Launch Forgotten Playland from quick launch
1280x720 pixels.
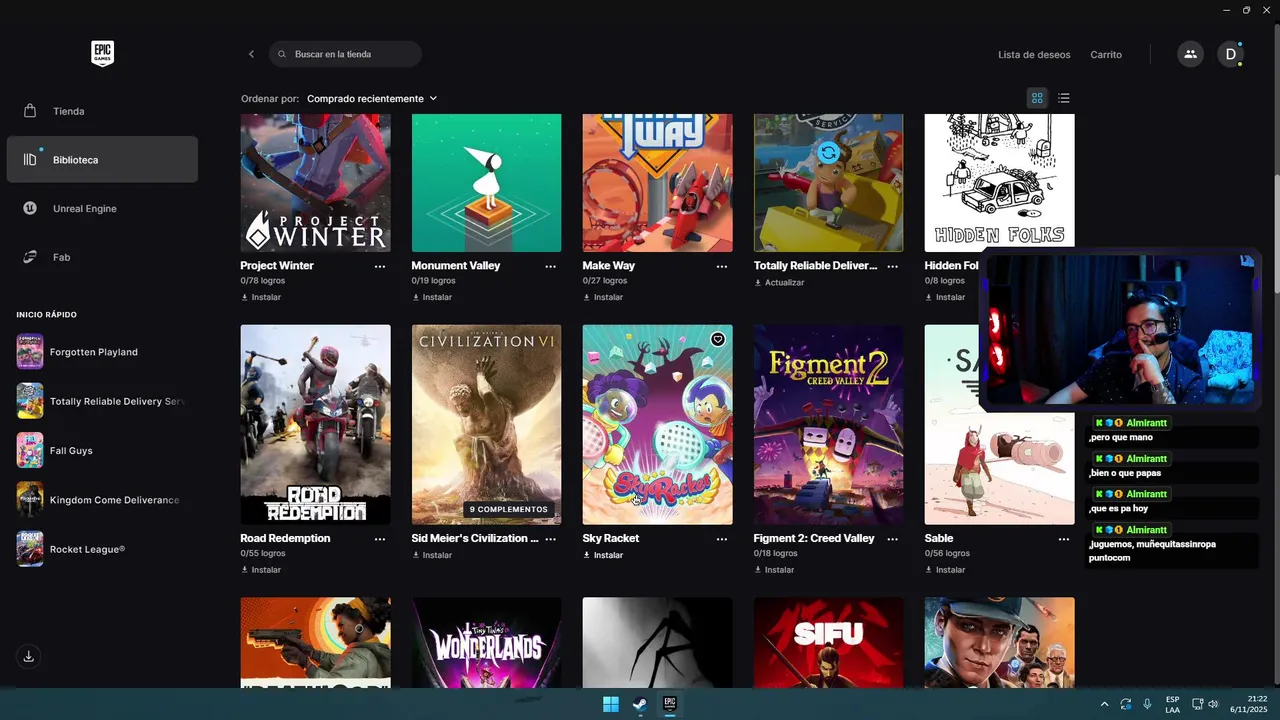102,352
